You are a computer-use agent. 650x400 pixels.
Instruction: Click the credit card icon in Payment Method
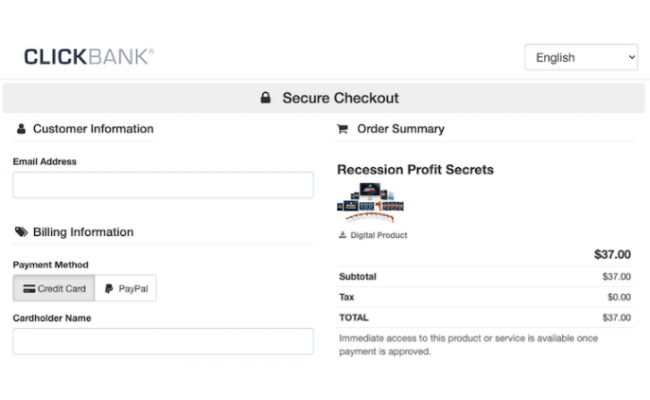pyautogui.click(x=29, y=288)
